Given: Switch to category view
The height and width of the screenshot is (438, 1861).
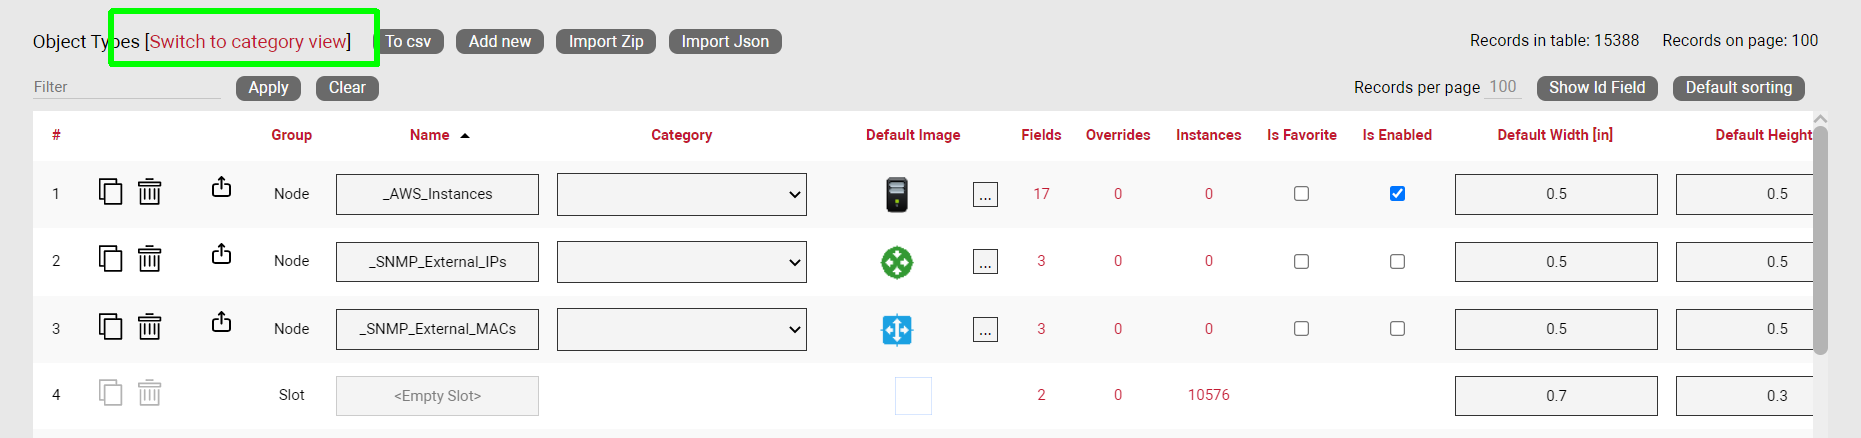Looking at the screenshot, I should 248,42.
